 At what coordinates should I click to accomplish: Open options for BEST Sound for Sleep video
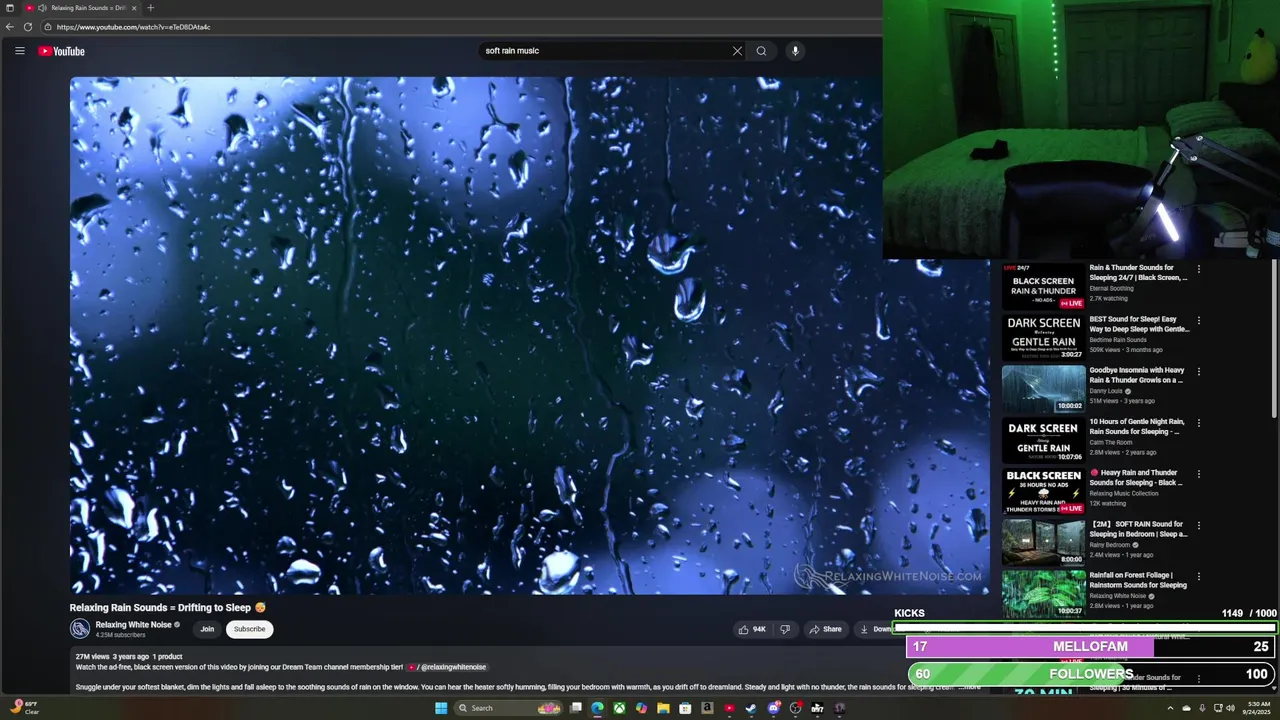pos(1199,320)
